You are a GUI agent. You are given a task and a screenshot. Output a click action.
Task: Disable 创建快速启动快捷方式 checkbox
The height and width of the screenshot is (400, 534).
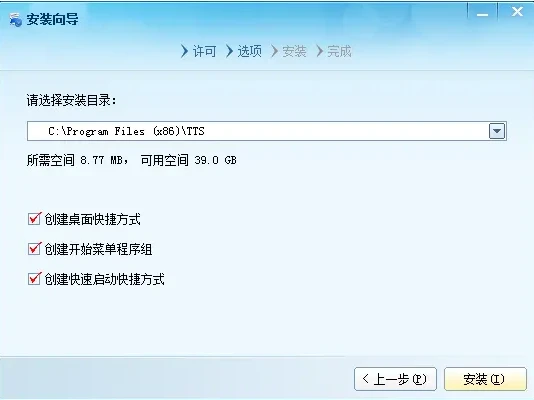(x=34, y=278)
